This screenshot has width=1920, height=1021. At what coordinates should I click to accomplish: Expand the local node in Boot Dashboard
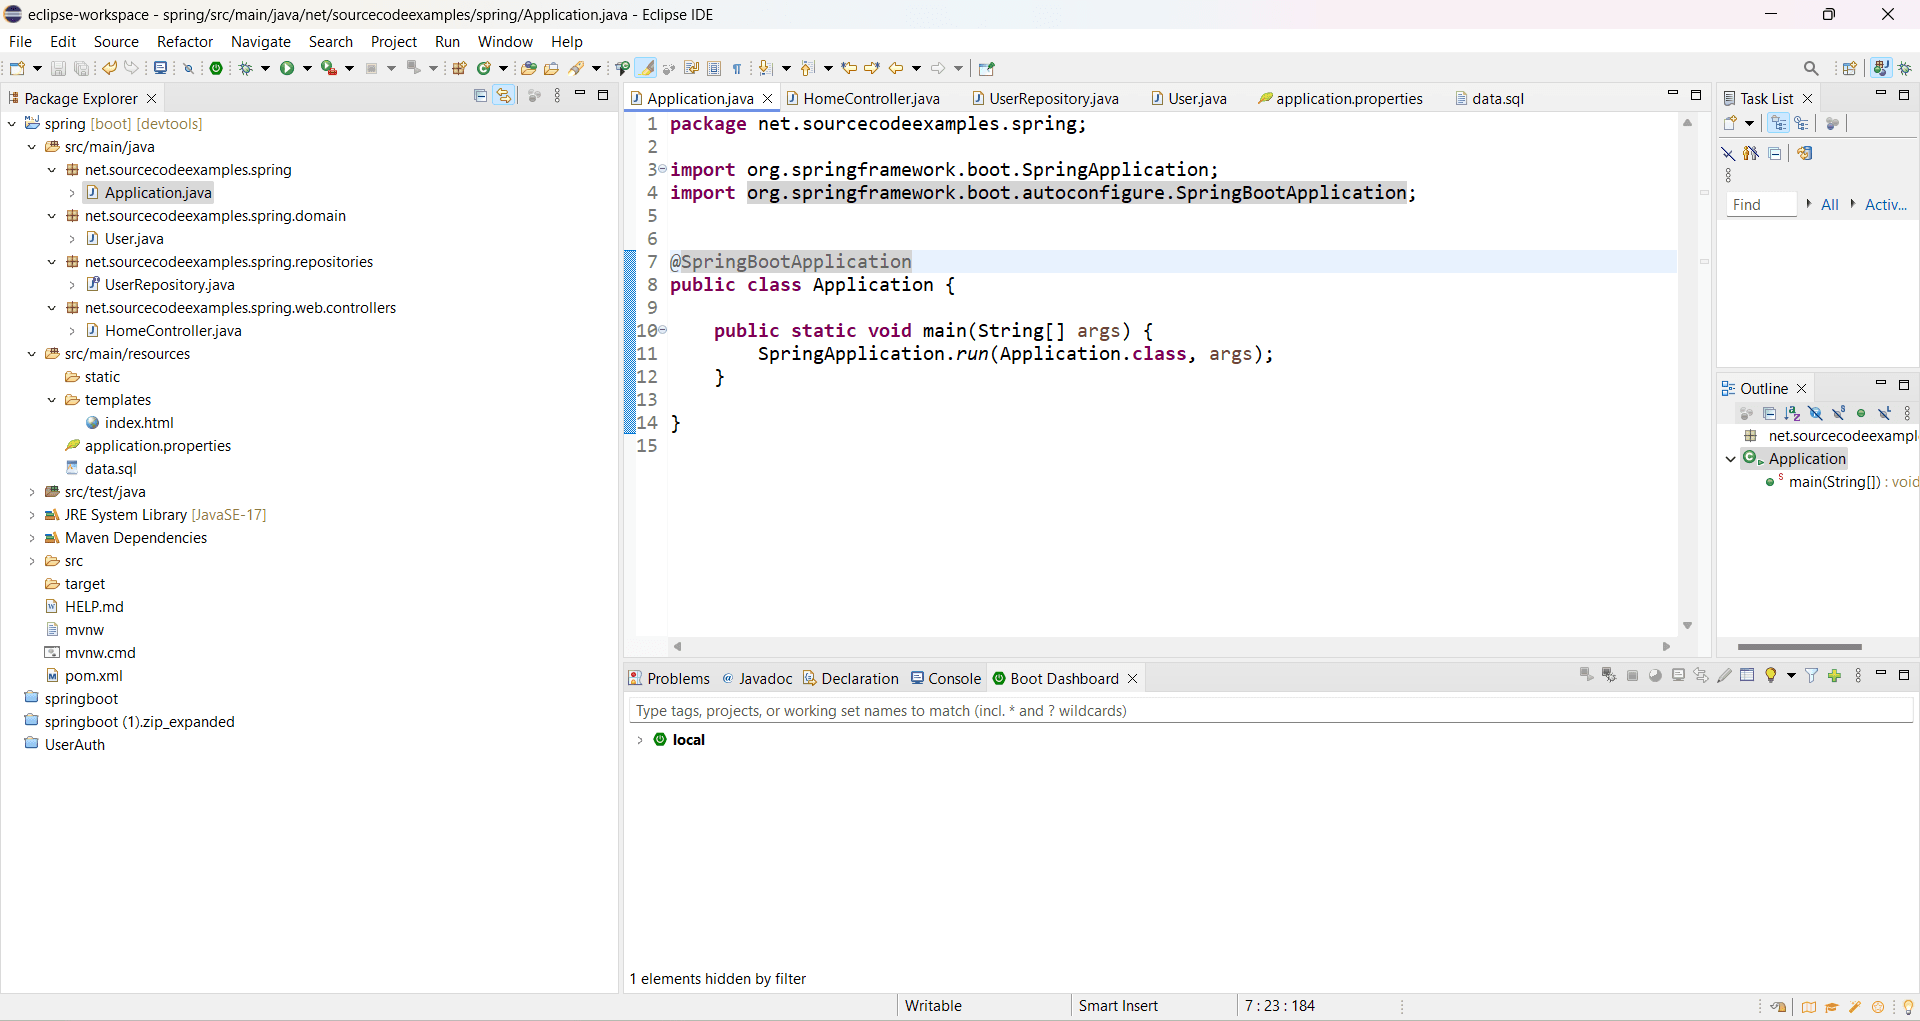click(640, 740)
